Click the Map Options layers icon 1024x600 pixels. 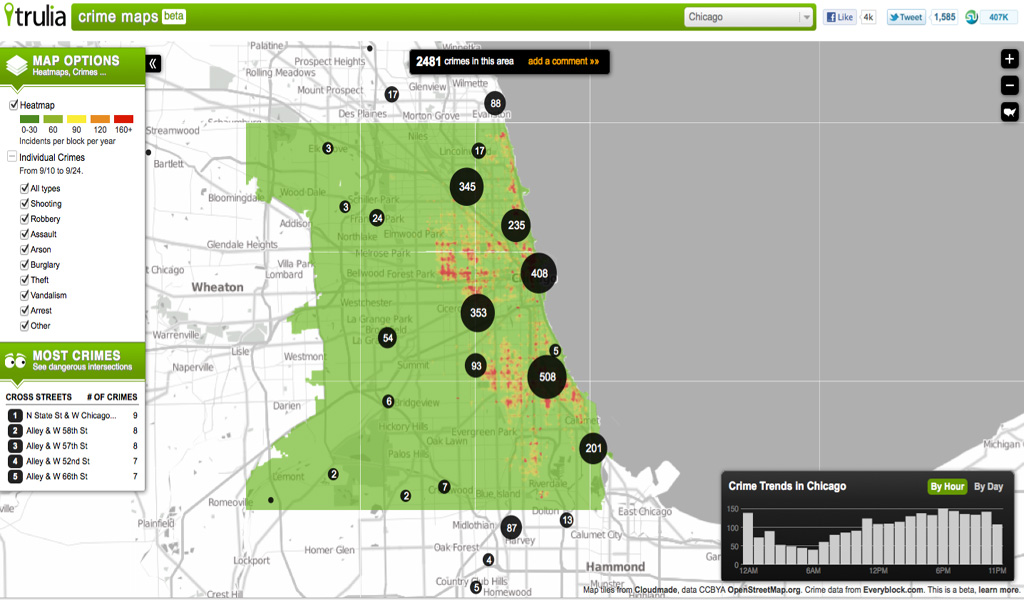click(x=16, y=65)
